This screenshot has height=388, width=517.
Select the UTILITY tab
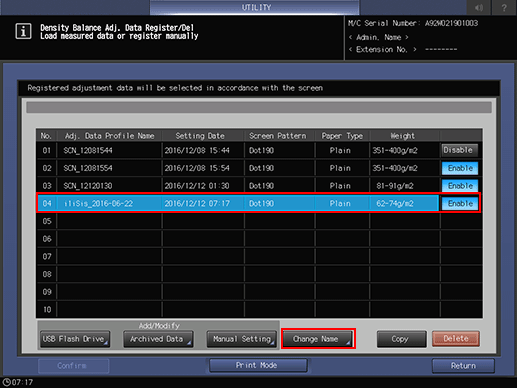pyautogui.click(x=255, y=7)
